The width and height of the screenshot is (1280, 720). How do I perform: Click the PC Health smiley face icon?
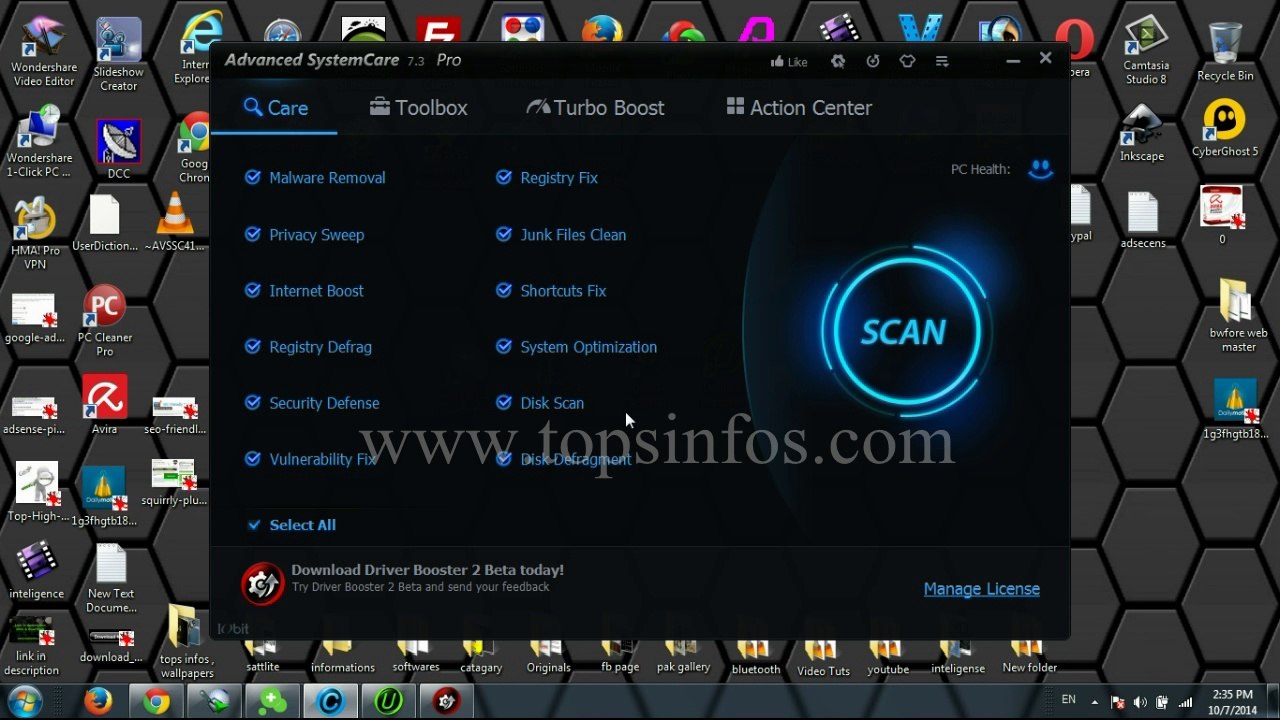(x=1041, y=169)
